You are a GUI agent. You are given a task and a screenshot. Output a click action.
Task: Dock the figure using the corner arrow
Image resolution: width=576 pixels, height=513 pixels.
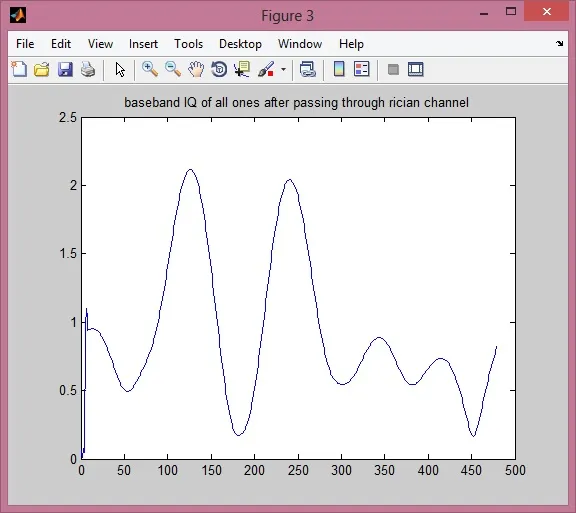[x=559, y=43]
